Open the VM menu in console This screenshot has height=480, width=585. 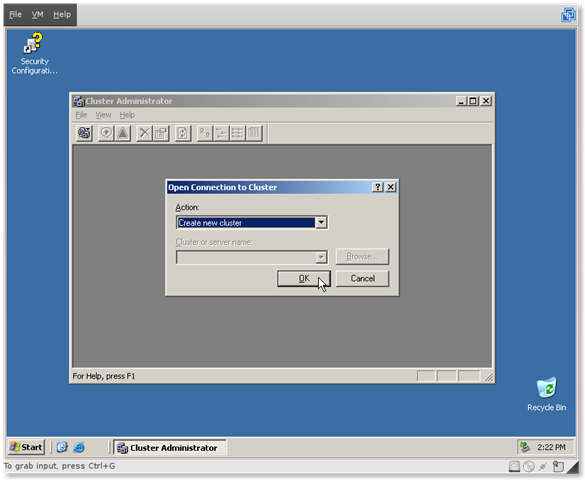click(x=37, y=15)
